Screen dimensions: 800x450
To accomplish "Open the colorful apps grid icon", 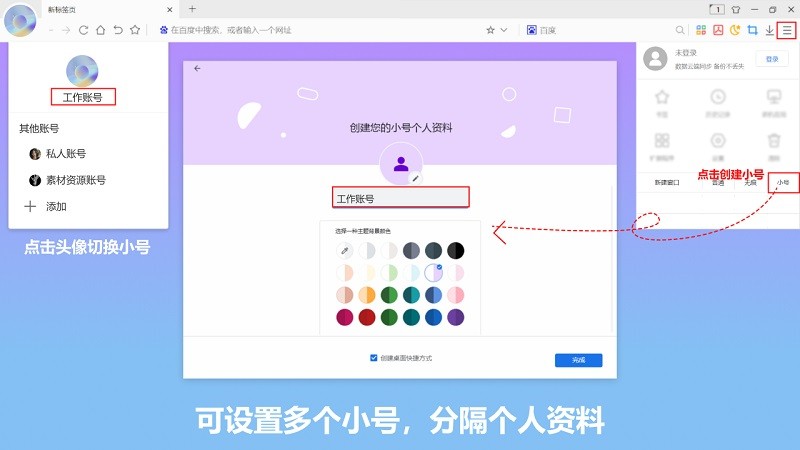I will [701, 30].
